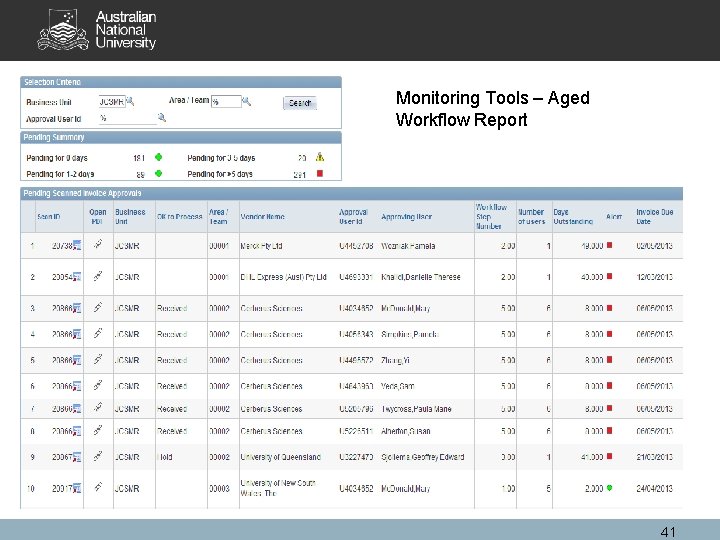720x540 pixels.
Task: Click the Pending Summary section header
Action: (181, 137)
